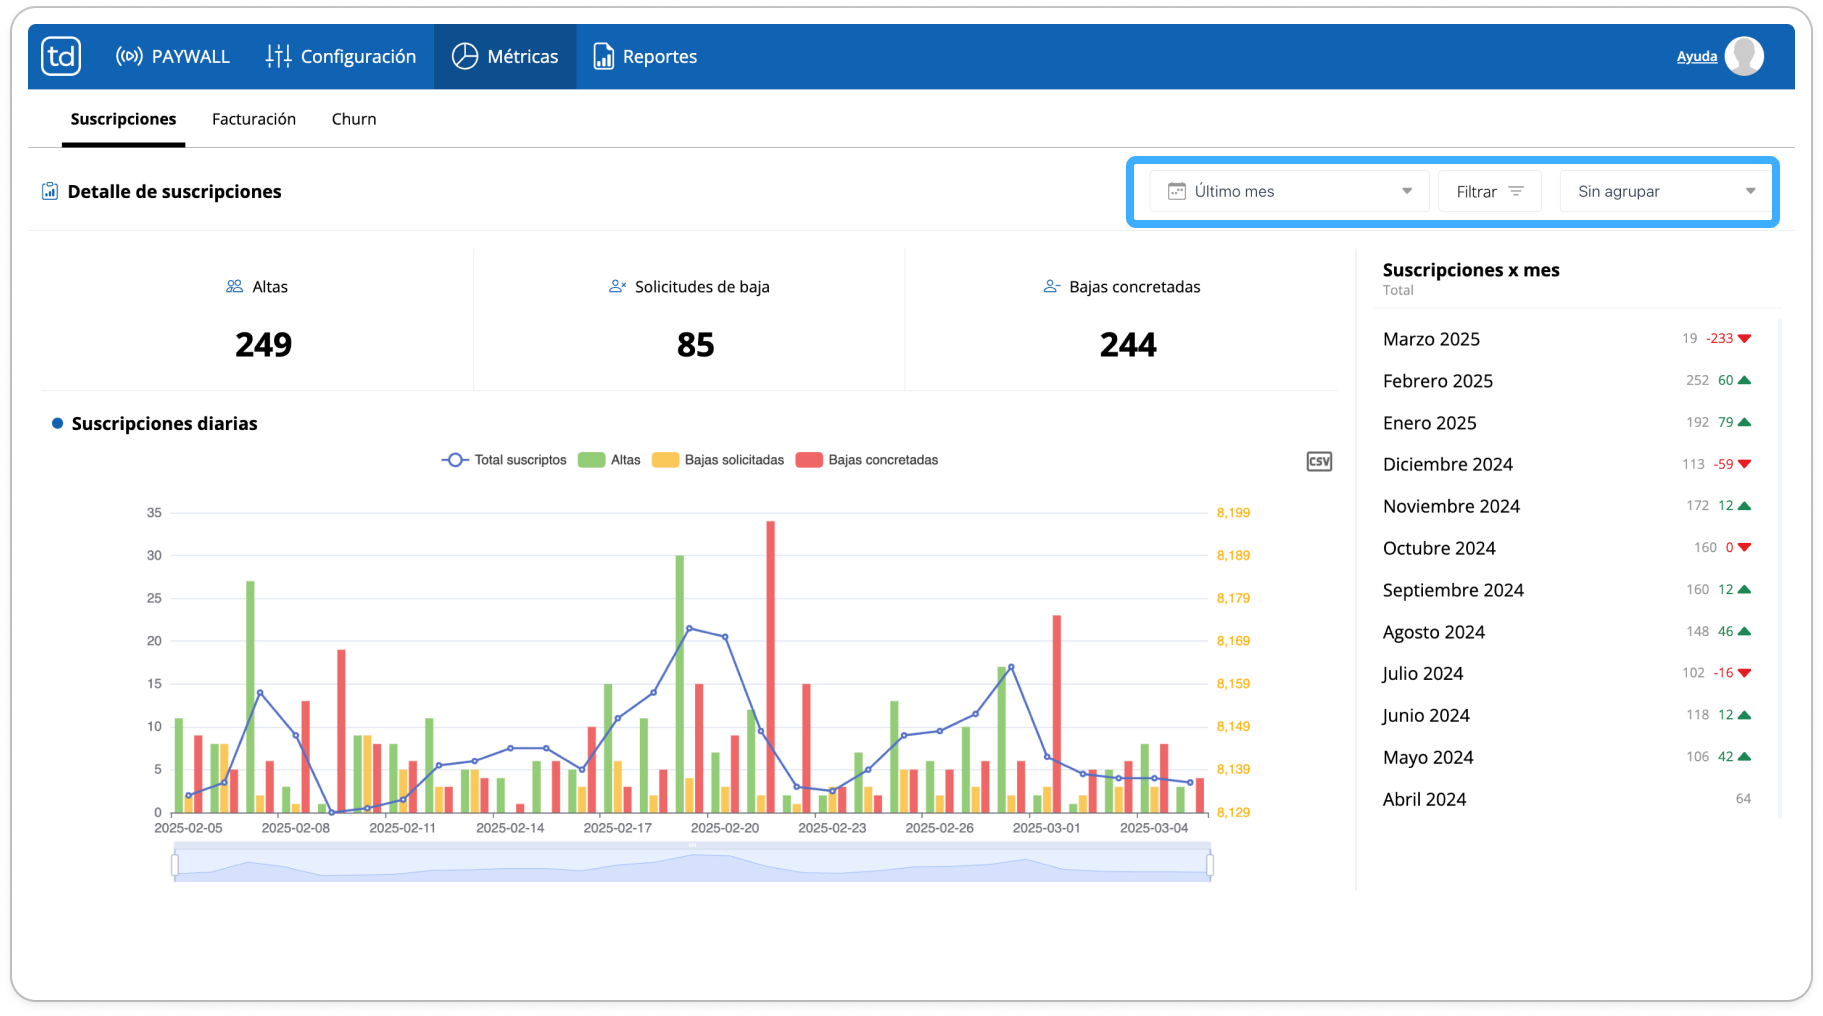Click the Solicitudes de baja value 85

(696, 345)
